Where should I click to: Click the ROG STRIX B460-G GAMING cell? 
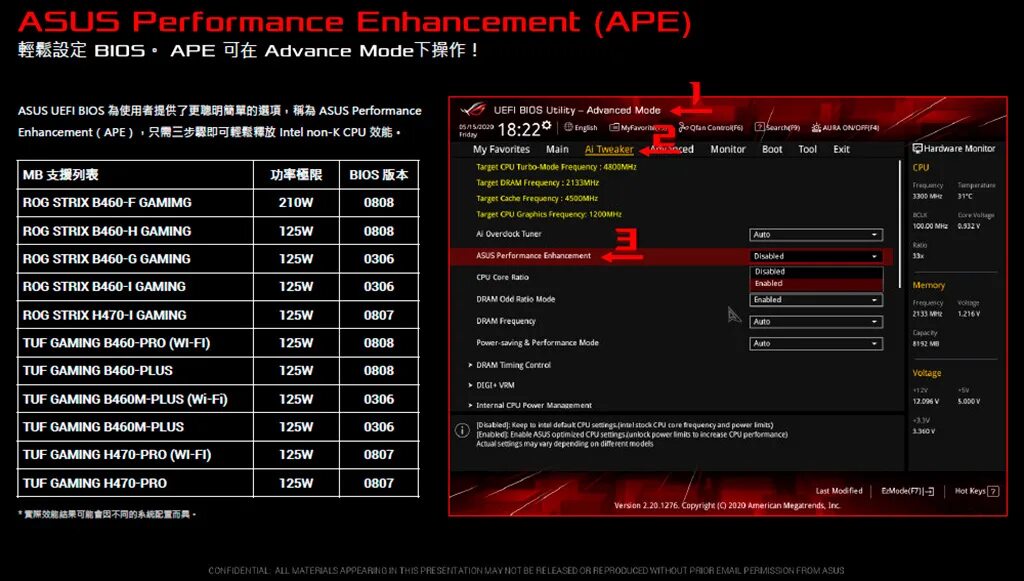pos(135,259)
